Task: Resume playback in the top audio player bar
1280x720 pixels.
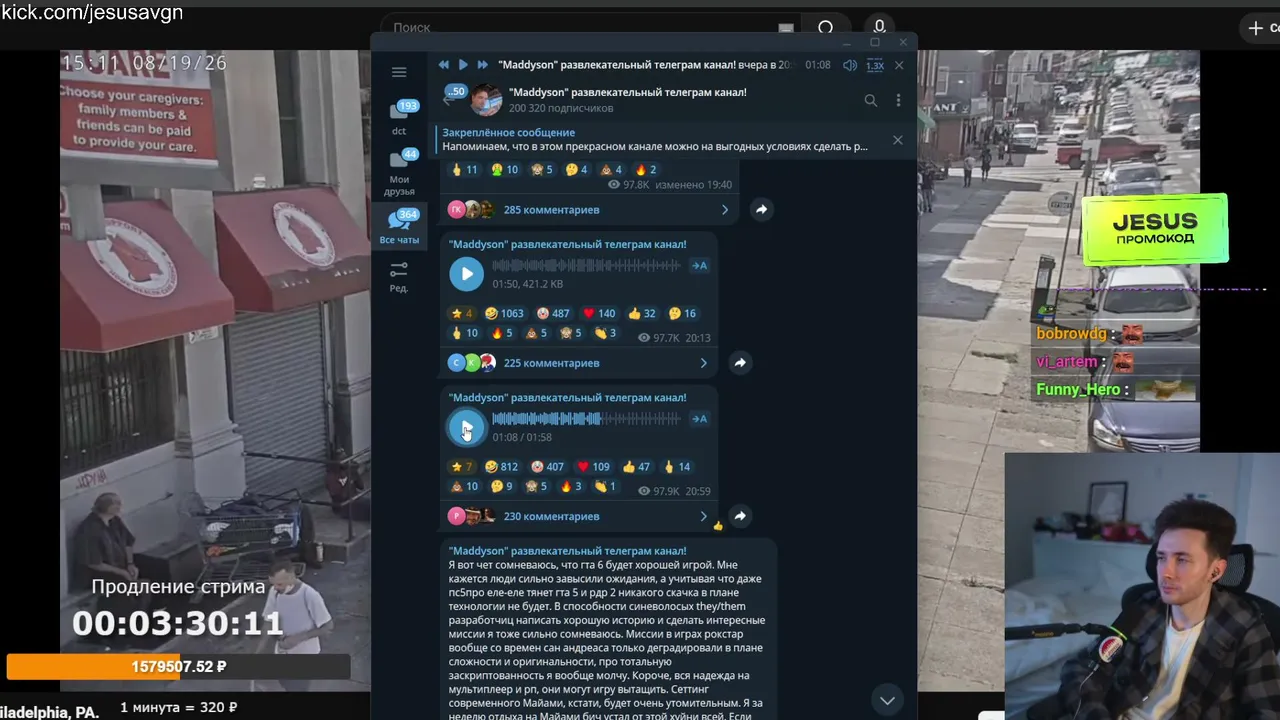Action: coord(463,65)
